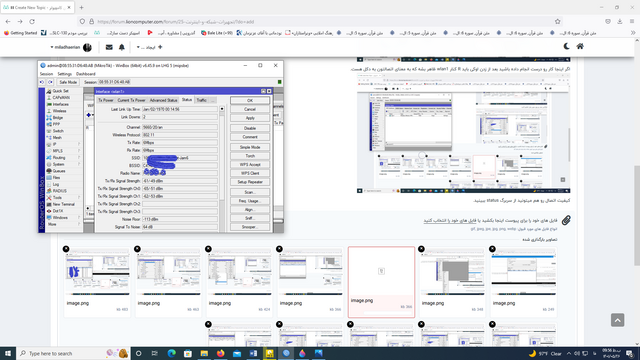Screen dimensions: 640x360
Task: Switch to Tx Power tab
Action: [x=105, y=100]
